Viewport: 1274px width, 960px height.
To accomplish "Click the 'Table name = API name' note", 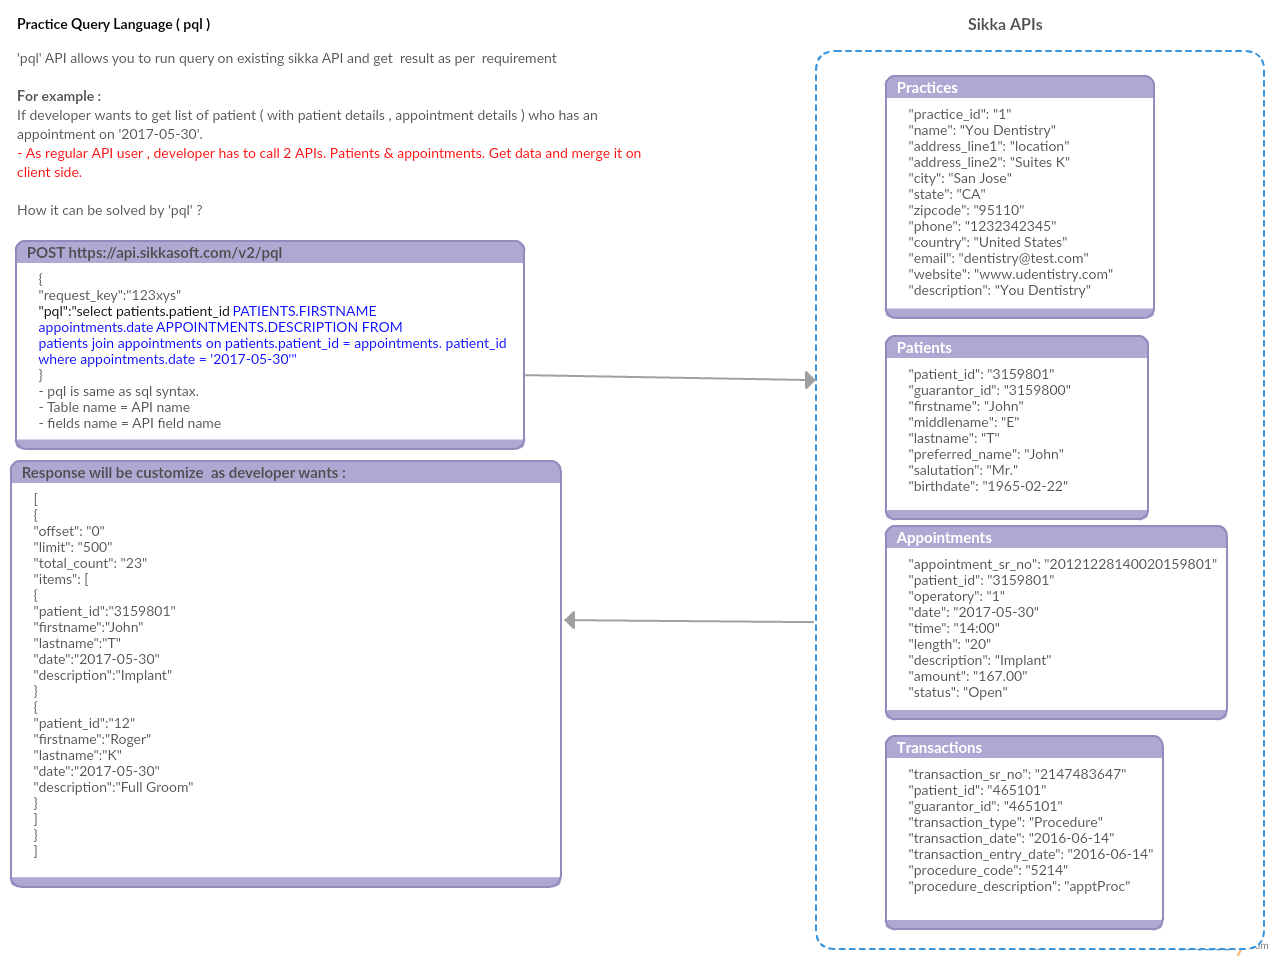I will [114, 407].
